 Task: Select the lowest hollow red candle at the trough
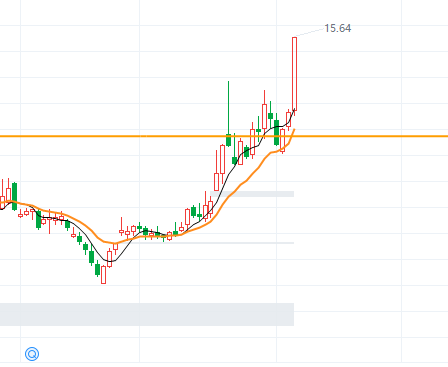click(x=103, y=275)
